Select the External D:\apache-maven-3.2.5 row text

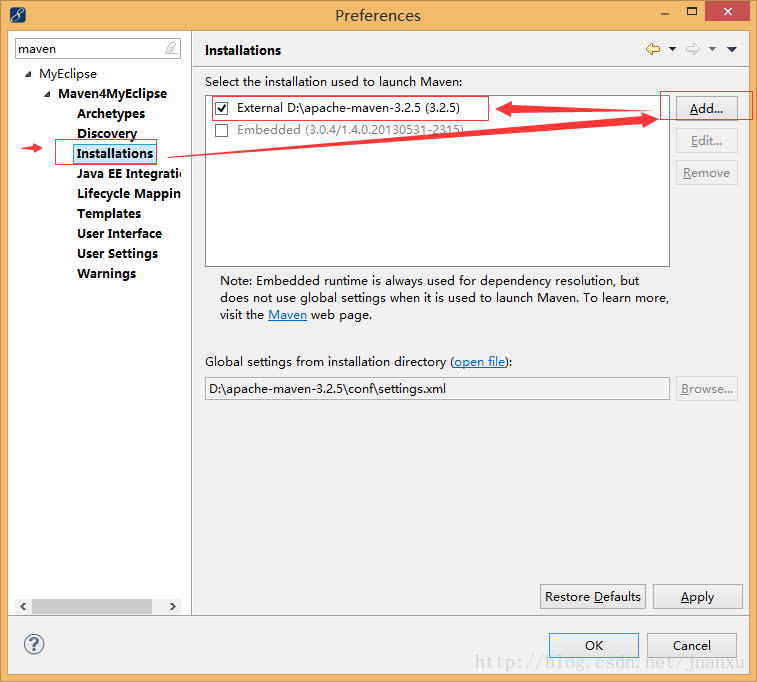[348, 108]
